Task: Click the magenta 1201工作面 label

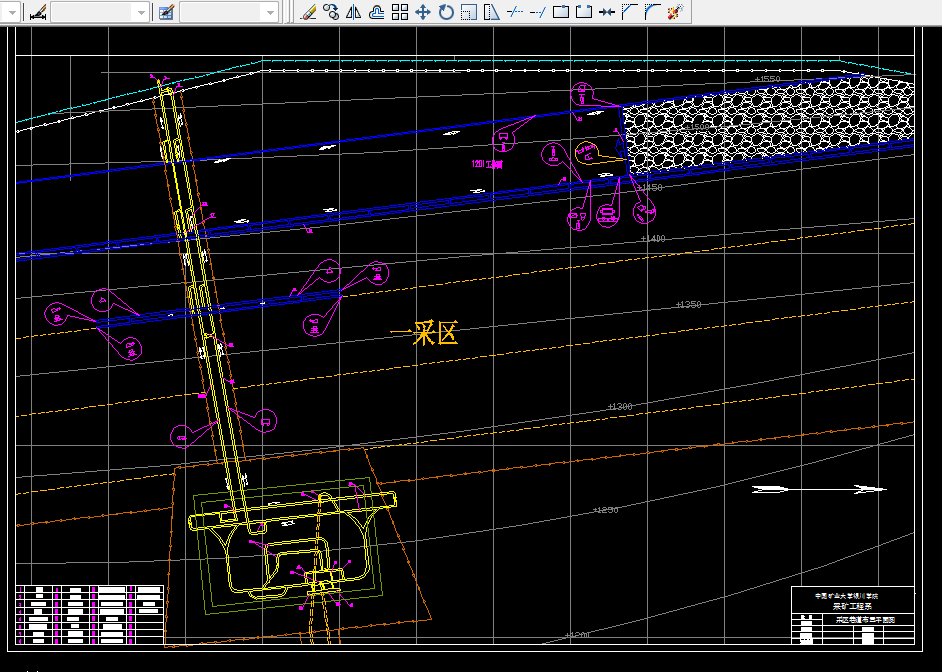Action: pyautogui.click(x=487, y=164)
